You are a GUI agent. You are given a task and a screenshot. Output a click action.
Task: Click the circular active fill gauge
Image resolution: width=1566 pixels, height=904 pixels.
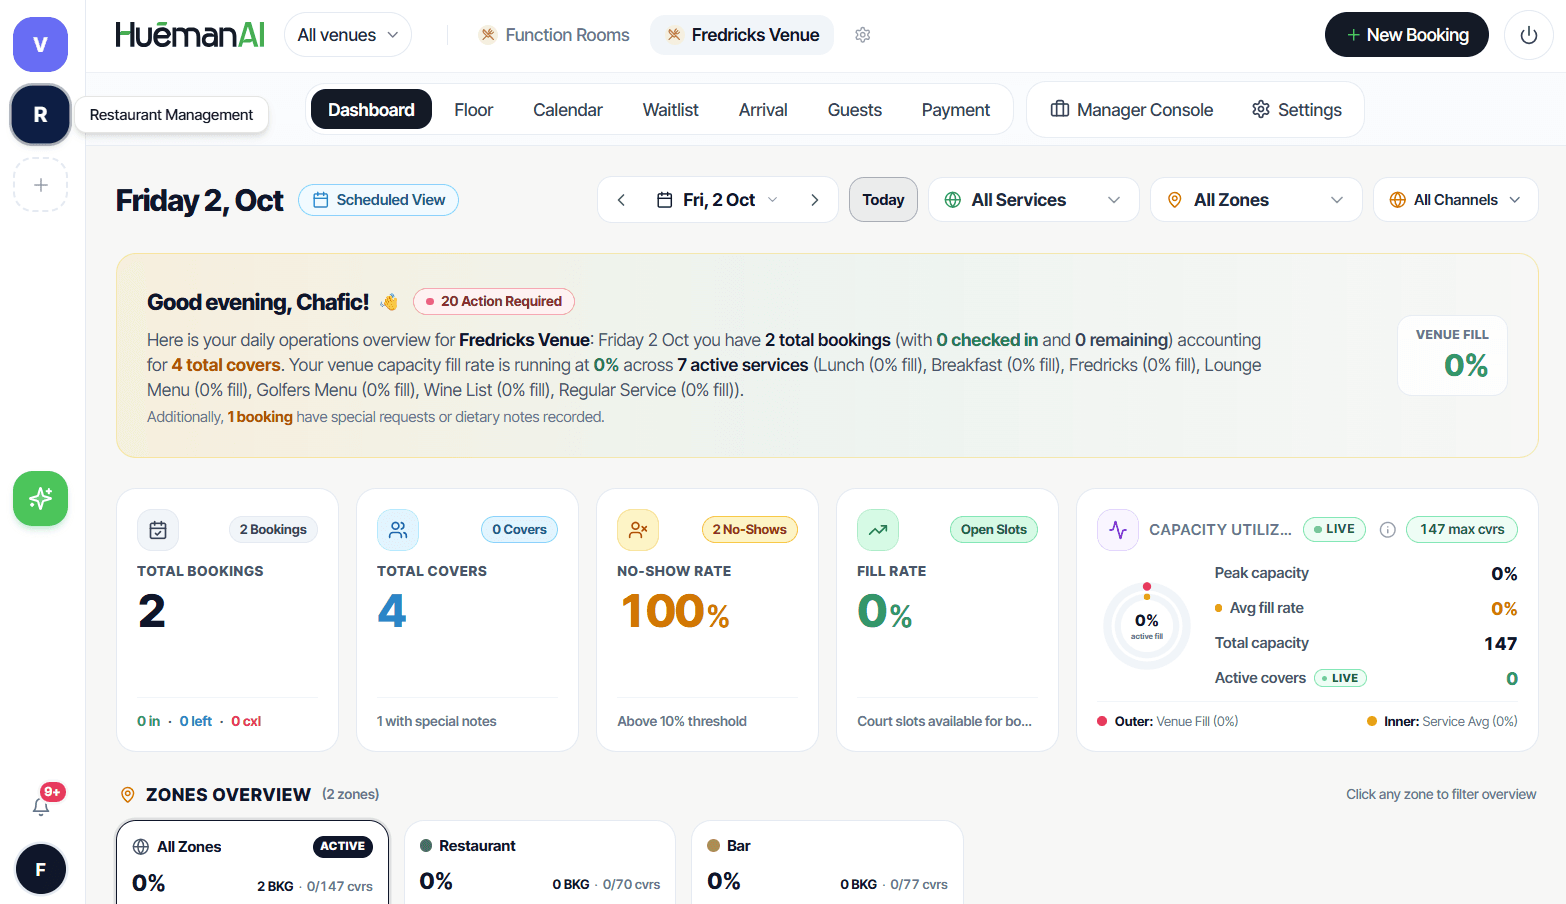pyautogui.click(x=1147, y=626)
